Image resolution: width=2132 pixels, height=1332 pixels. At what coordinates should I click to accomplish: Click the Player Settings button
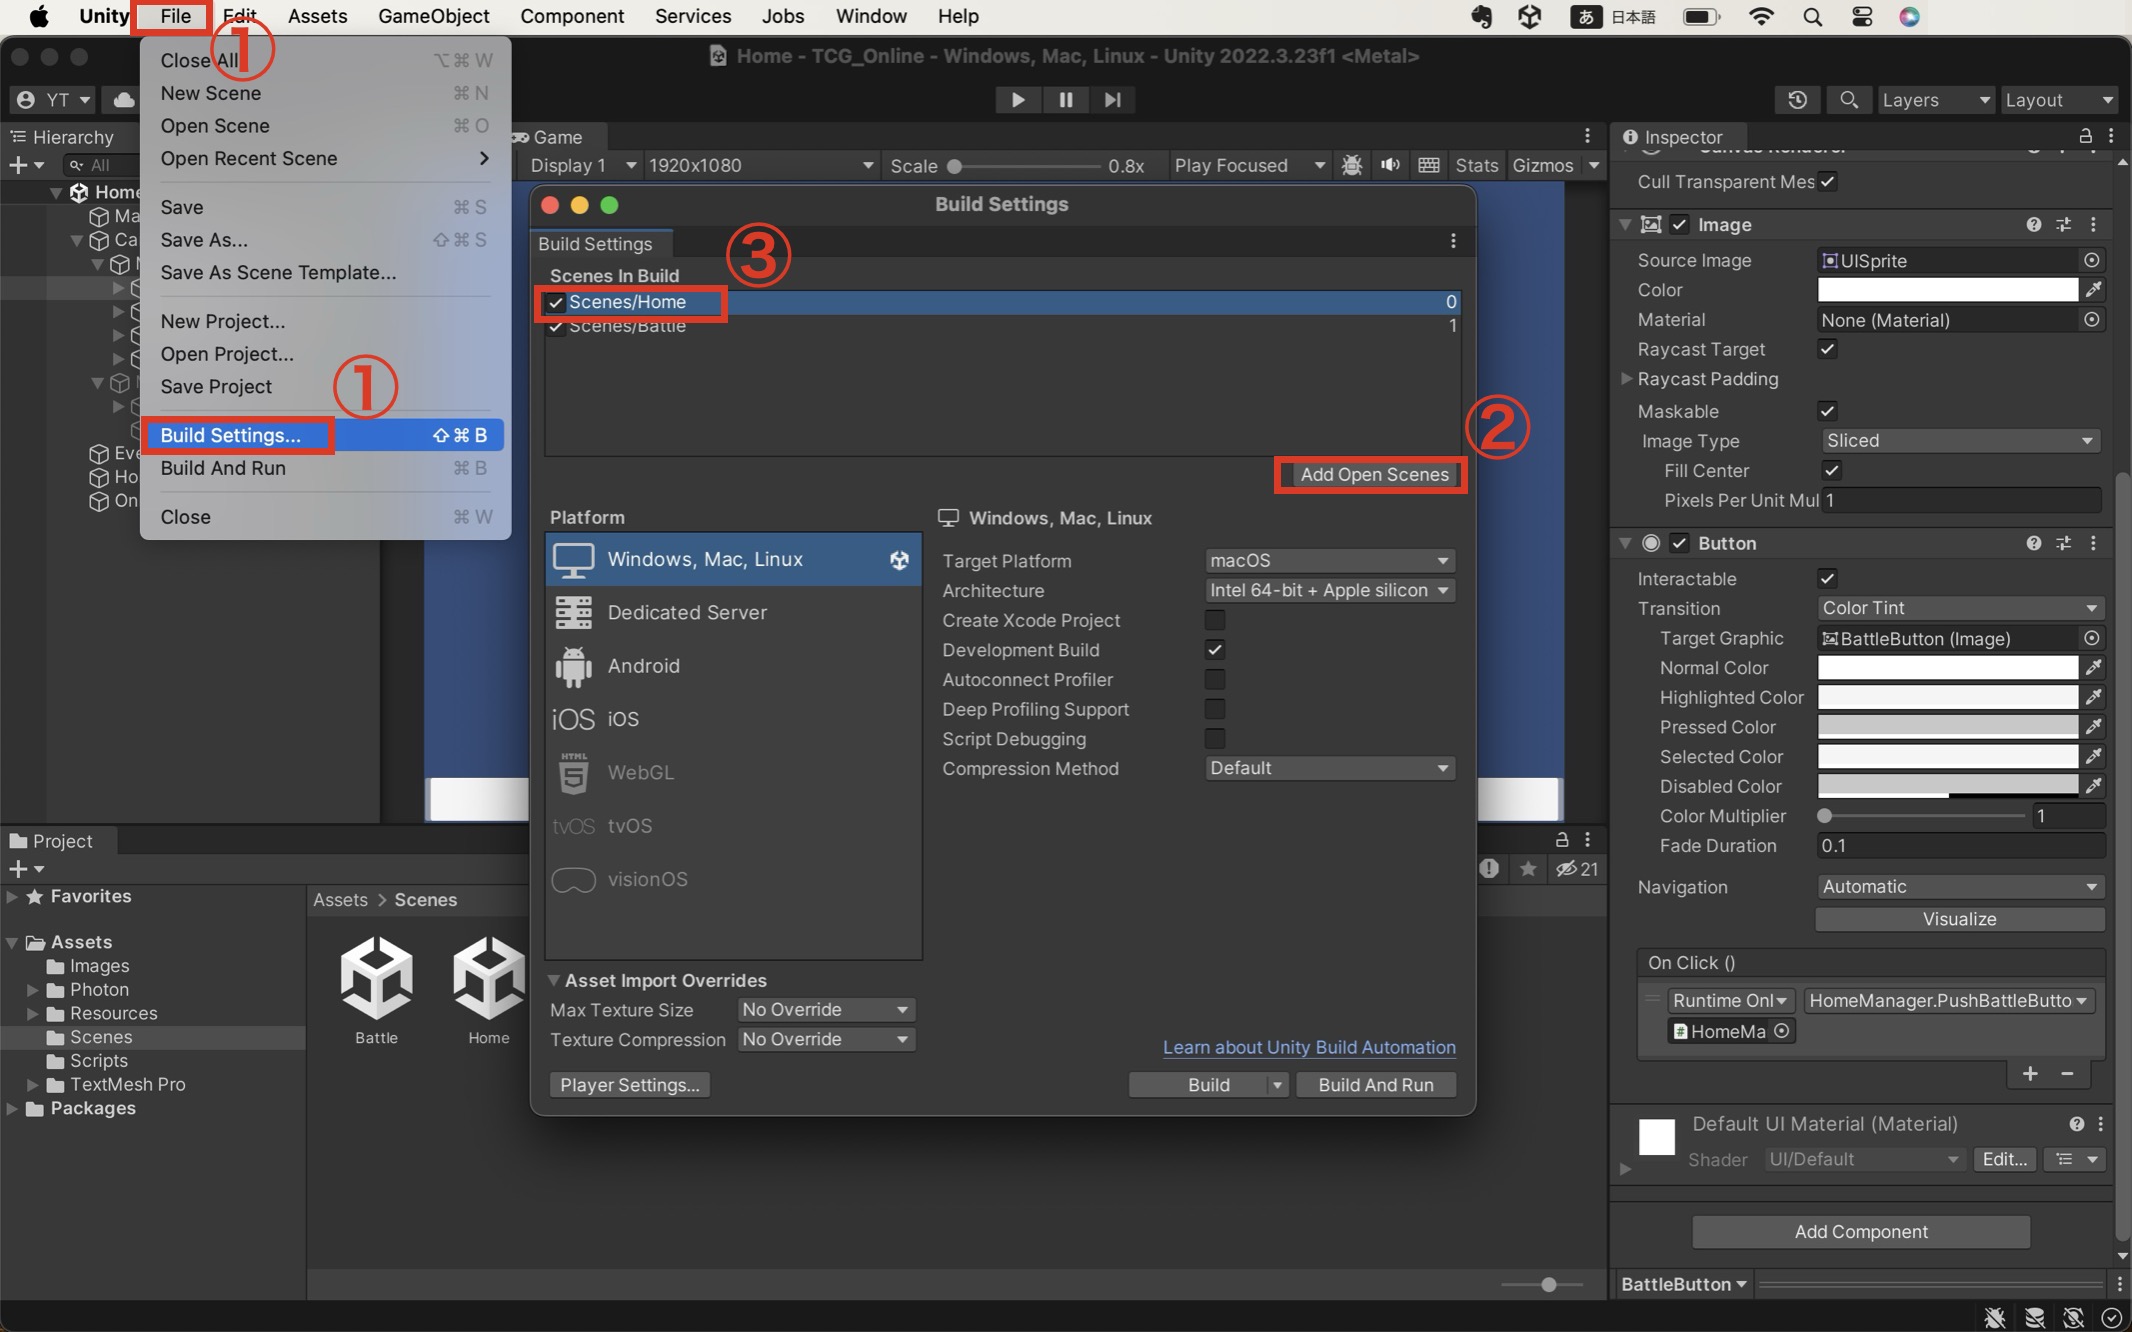coord(629,1085)
